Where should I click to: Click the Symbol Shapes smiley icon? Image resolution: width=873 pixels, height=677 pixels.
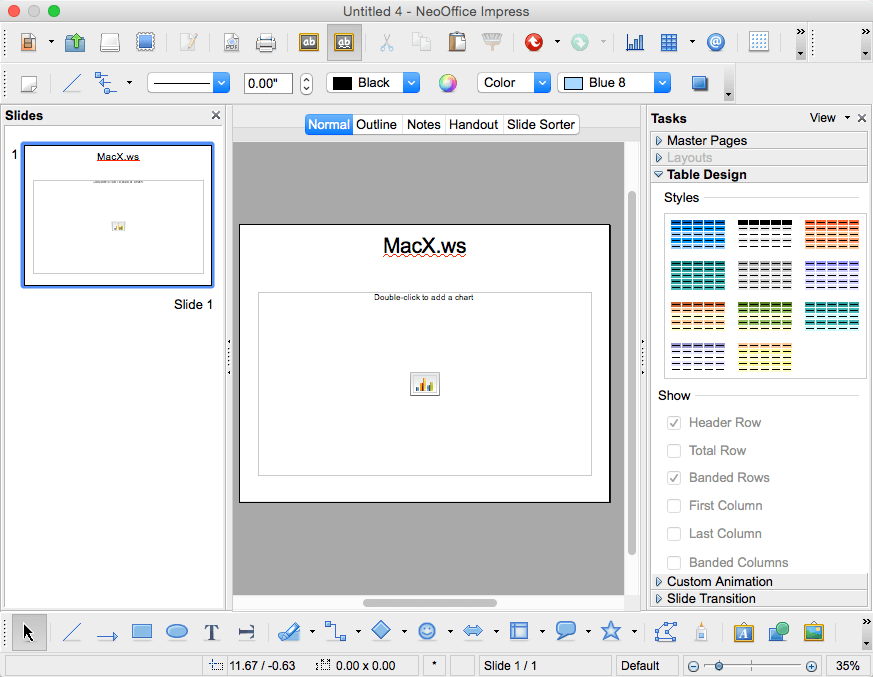coord(427,631)
